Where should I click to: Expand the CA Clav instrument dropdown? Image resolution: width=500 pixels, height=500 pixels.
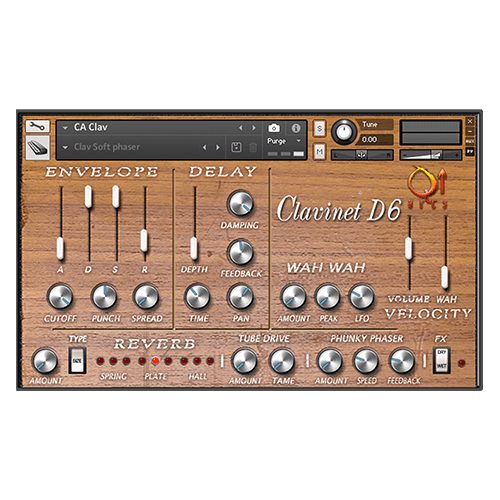tap(65, 128)
